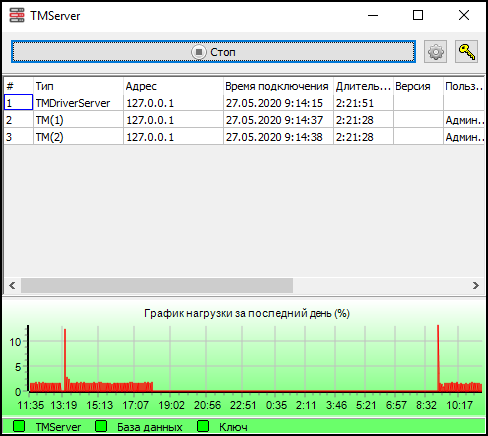Click the База данных status bar label

coord(150,427)
